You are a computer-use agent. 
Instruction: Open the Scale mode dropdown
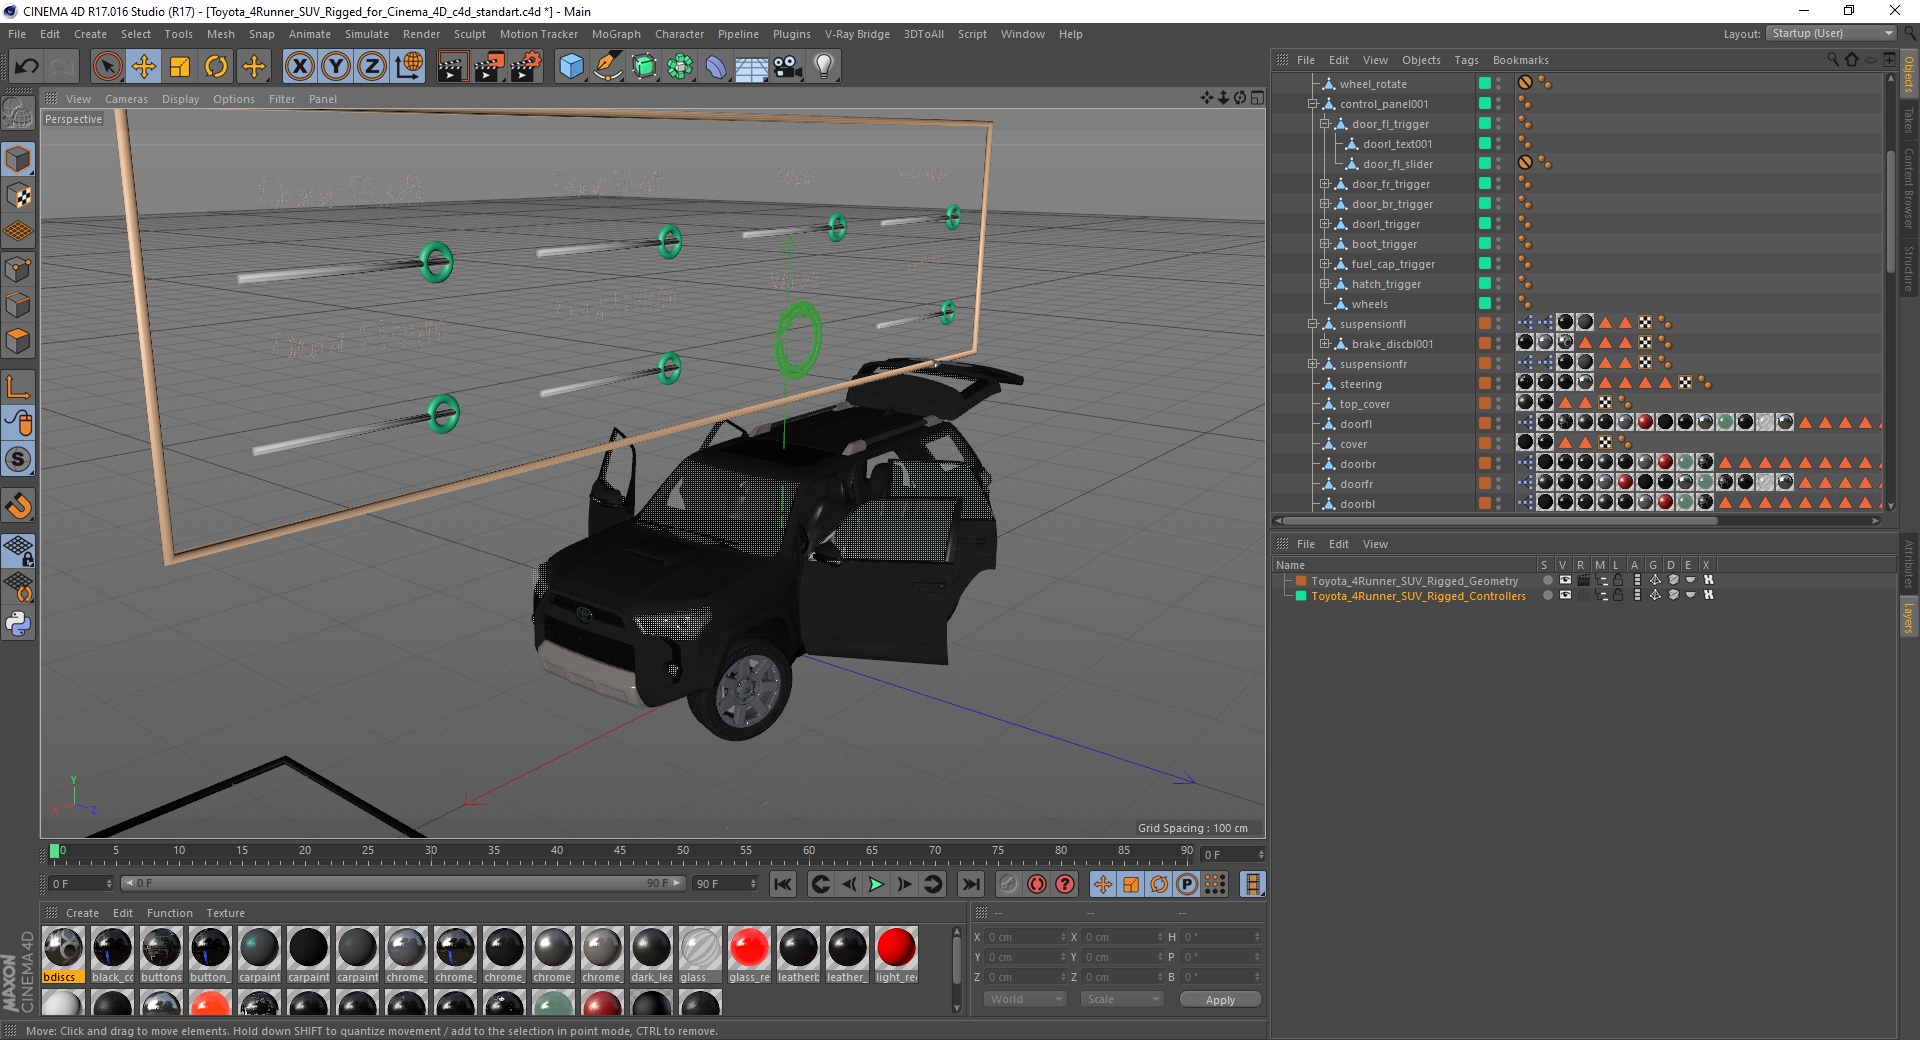1122,999
